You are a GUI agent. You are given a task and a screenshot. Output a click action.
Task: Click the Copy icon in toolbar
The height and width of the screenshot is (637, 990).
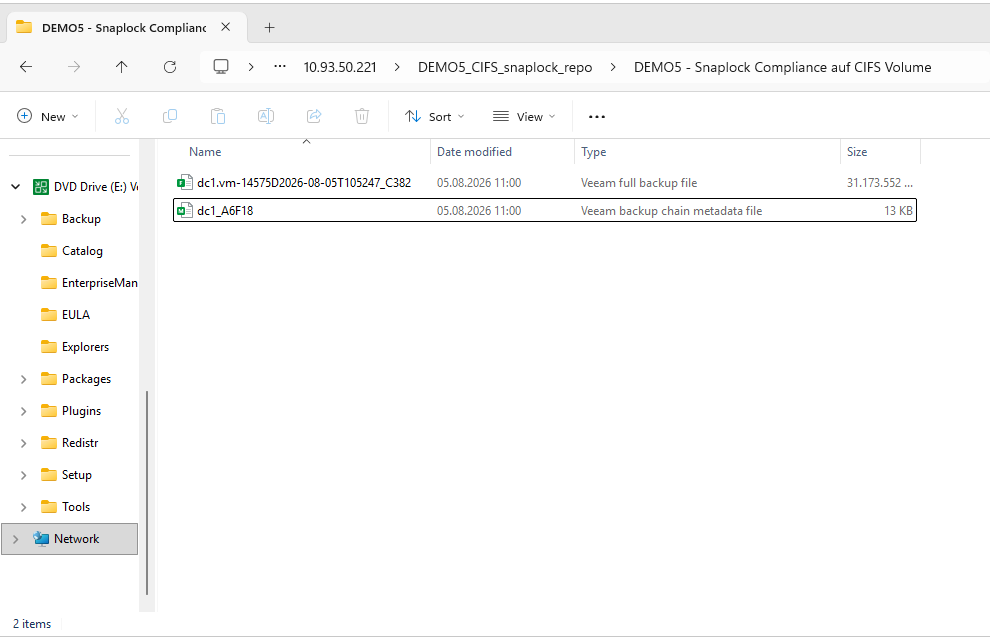[x=170, y=116]
